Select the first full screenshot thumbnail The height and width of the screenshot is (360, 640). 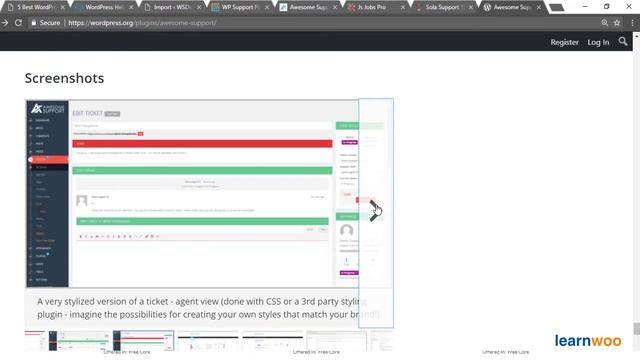tap(79, 341)
